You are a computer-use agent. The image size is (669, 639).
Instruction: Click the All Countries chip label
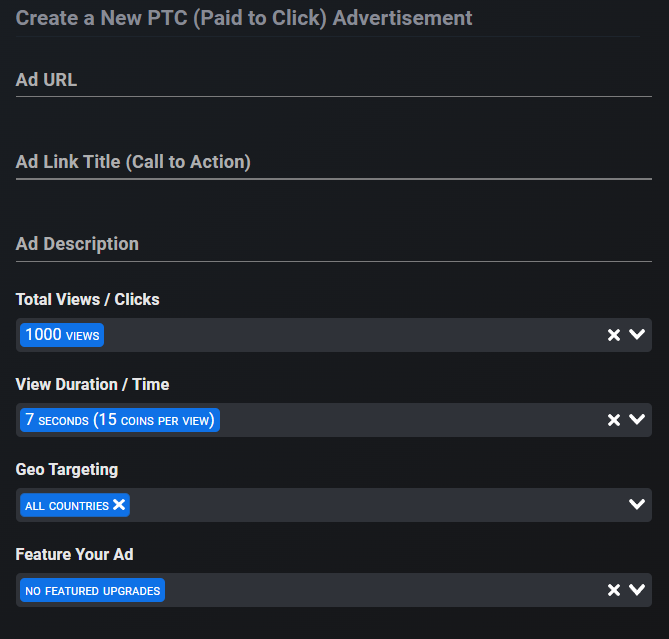(67, 506)
